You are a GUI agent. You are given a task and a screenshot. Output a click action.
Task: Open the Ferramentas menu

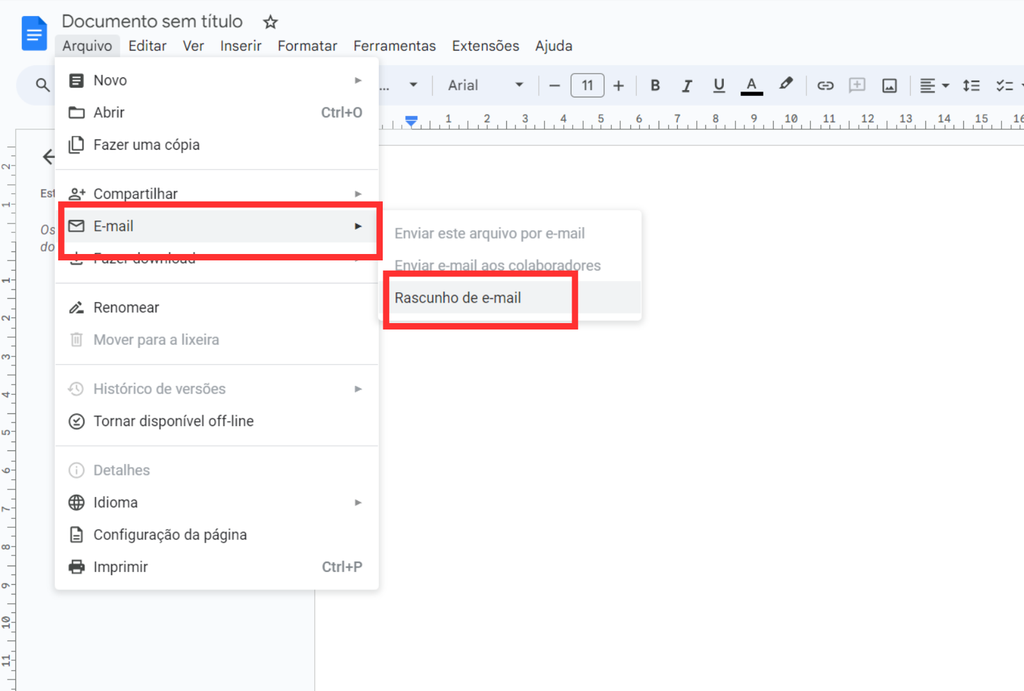[394, 46]
